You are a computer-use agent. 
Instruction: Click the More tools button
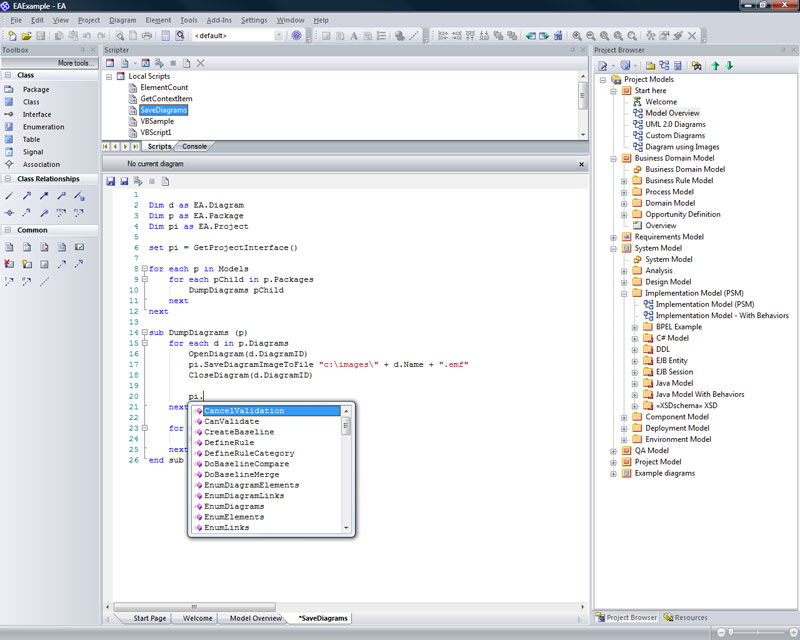click(x=76, y=63)
